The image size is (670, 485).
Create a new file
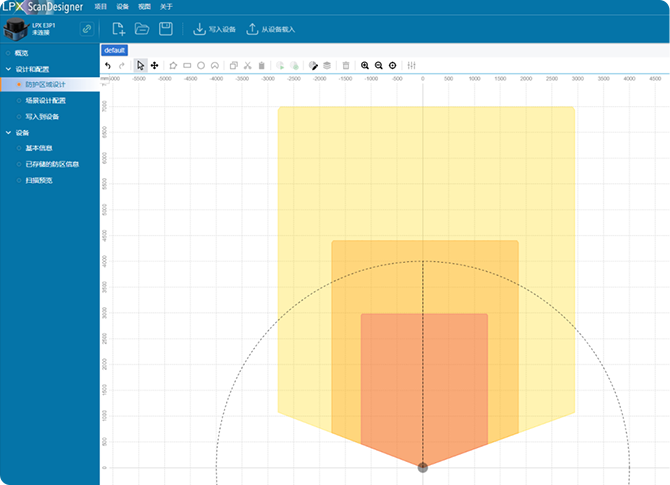pos(118,30)
